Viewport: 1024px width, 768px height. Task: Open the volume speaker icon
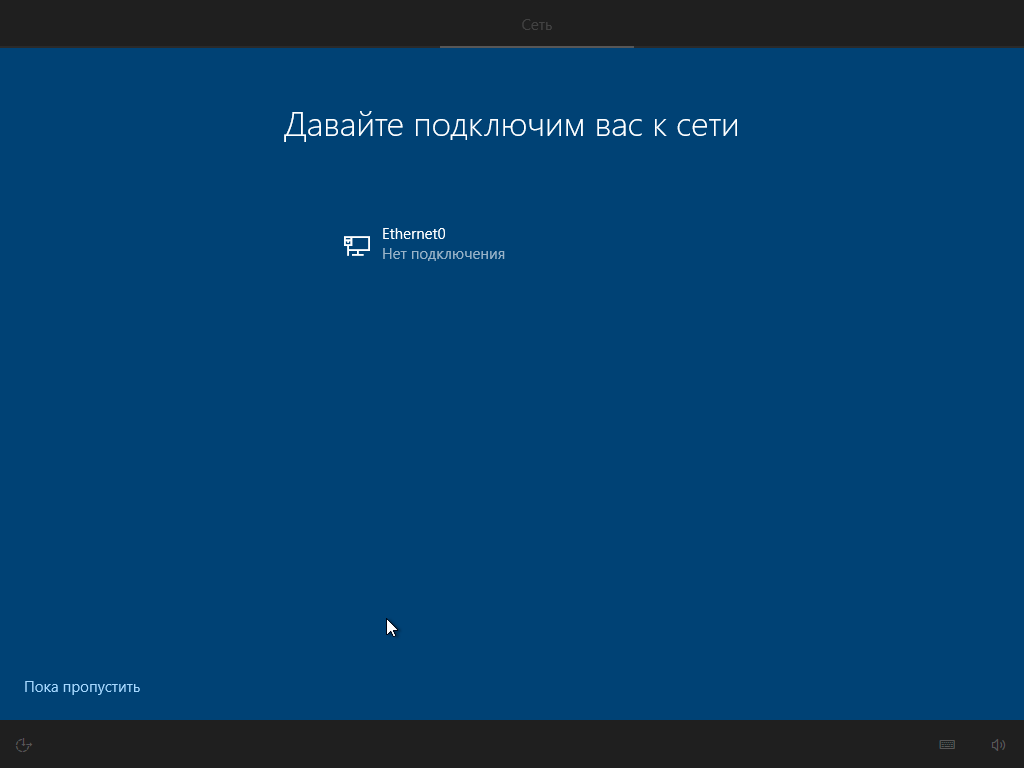click(x=998, y=745)
